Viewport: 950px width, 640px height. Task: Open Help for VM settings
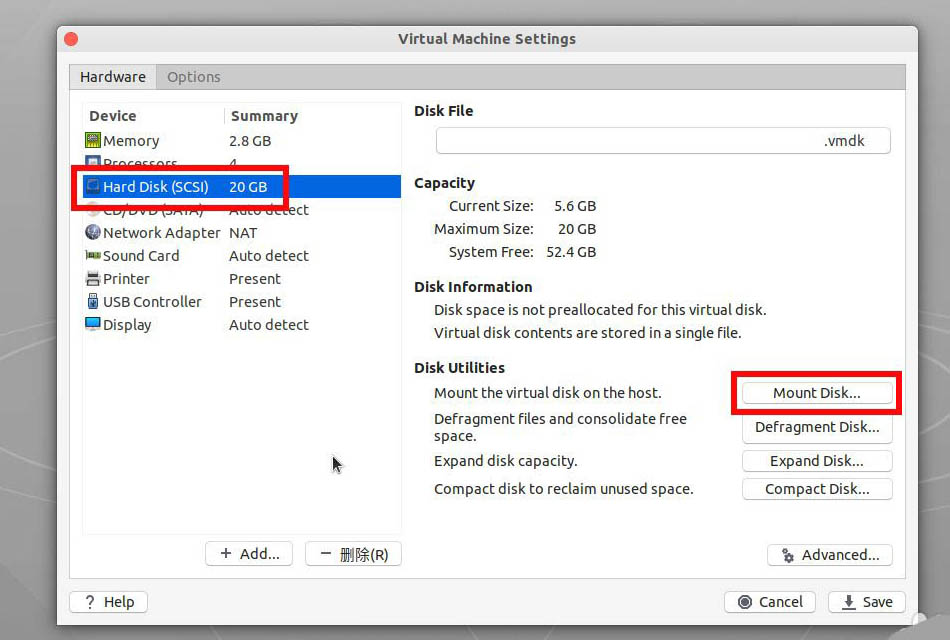(108, 602)
